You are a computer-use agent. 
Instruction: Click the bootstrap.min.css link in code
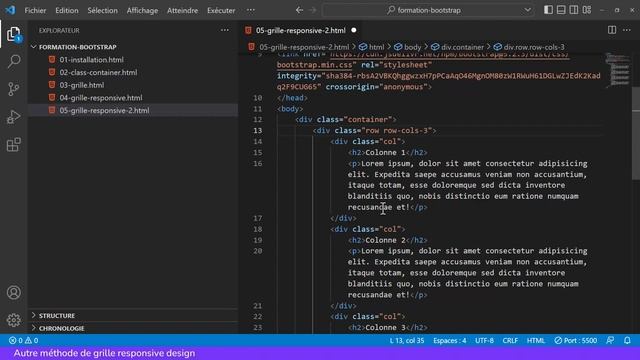click(x=314, y=65)
